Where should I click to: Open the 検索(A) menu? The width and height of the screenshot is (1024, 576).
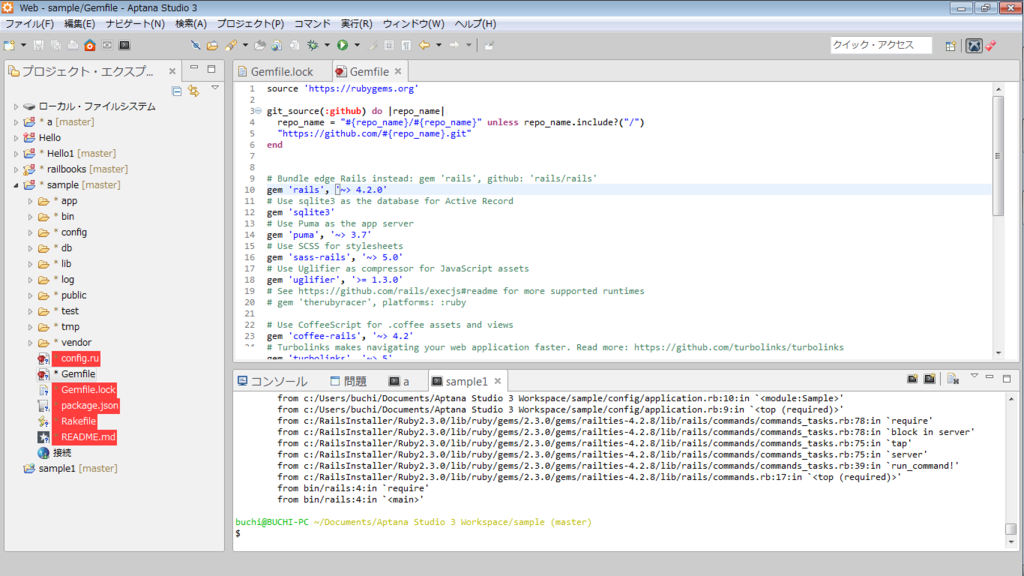[x=191, y=24]
